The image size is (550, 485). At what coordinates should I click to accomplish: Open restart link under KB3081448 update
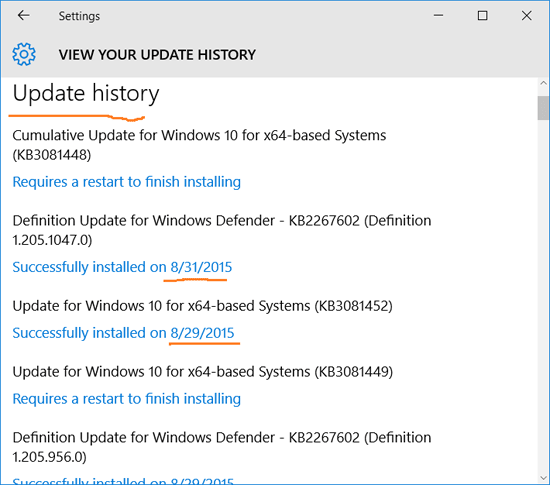pos(127,182)
